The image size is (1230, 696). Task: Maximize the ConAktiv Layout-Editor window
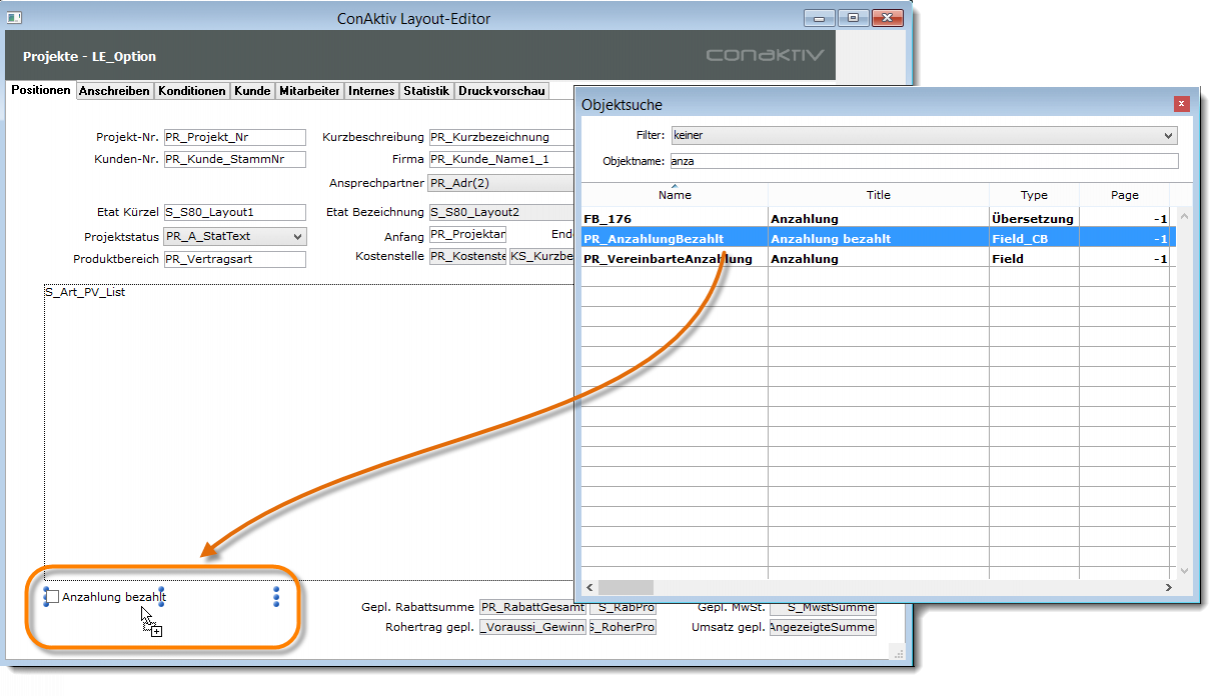(x=853, y=18)
